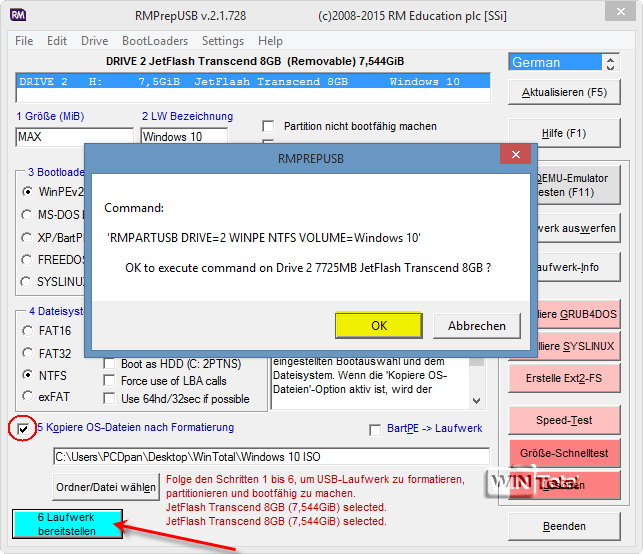Enable 'Use 64hd/32sec if possible' checkbox
643x554 pixels.
[x=109, y=398]
